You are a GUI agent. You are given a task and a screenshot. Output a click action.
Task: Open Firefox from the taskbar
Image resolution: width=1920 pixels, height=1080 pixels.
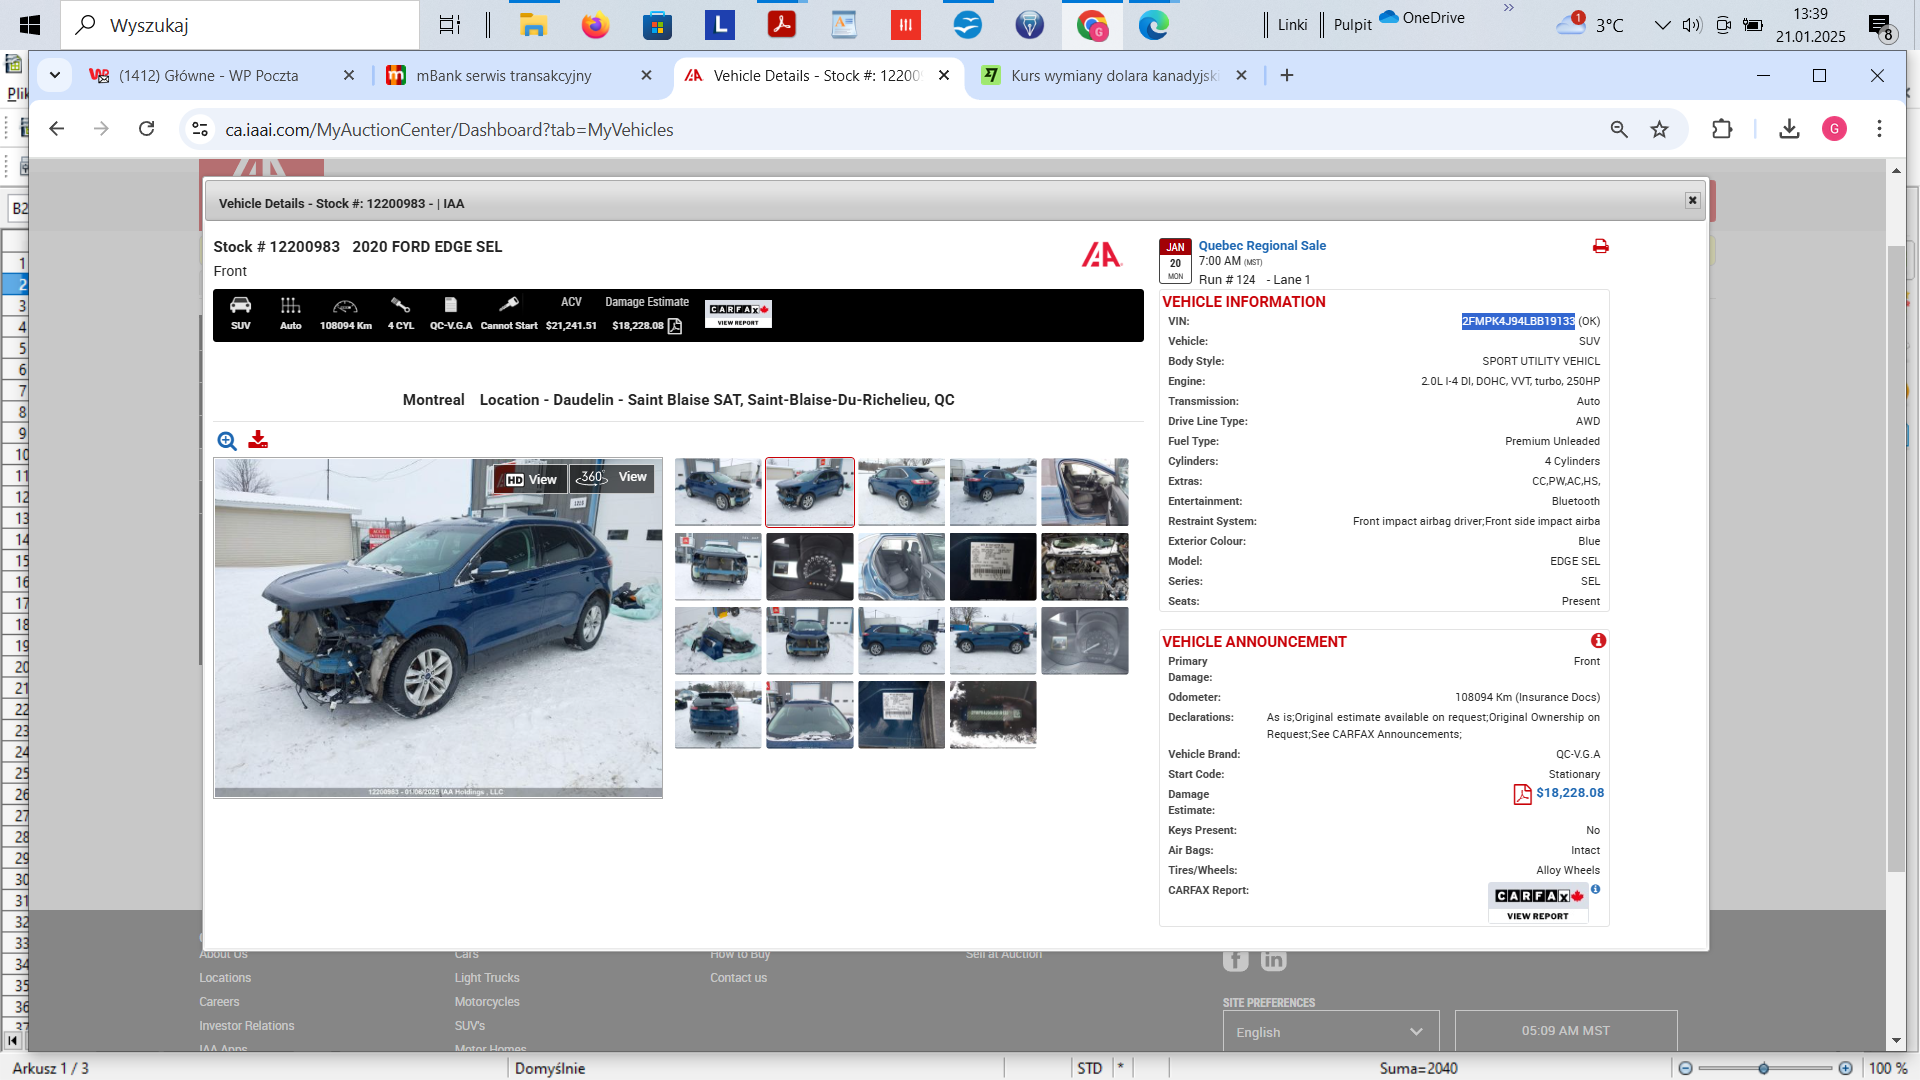595,25
